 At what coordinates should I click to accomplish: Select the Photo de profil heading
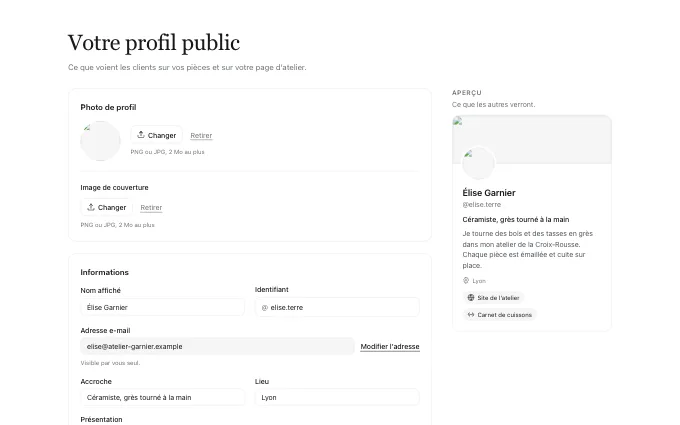click(108, 107)
